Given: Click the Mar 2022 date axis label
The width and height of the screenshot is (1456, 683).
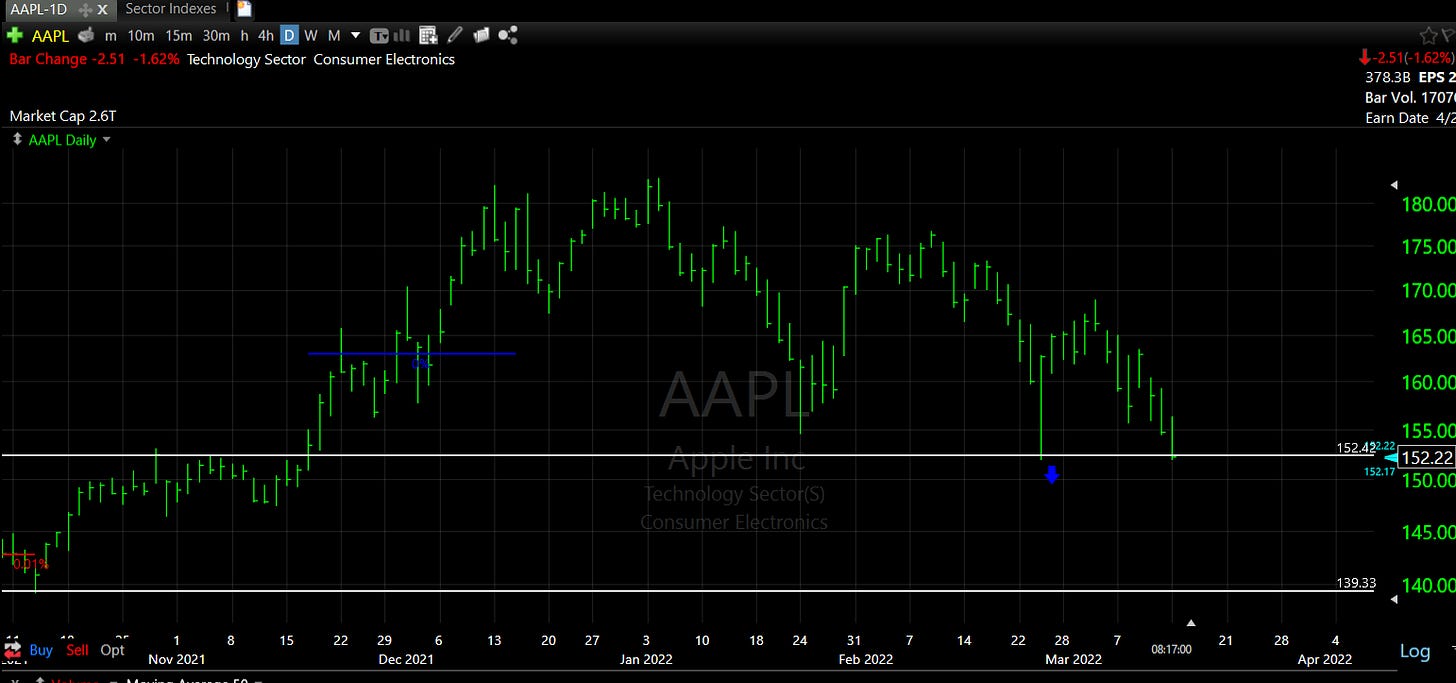Looking at the screenshot, I should [x=1074, y=659].
